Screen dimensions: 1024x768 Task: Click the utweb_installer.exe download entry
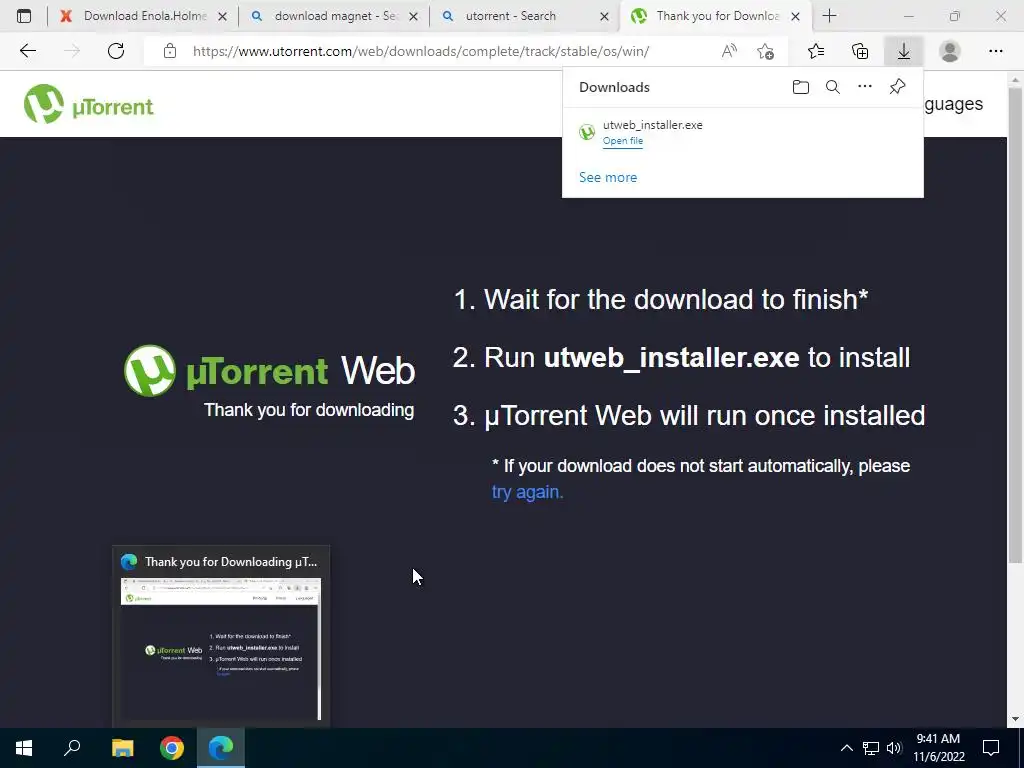point(743,133)
